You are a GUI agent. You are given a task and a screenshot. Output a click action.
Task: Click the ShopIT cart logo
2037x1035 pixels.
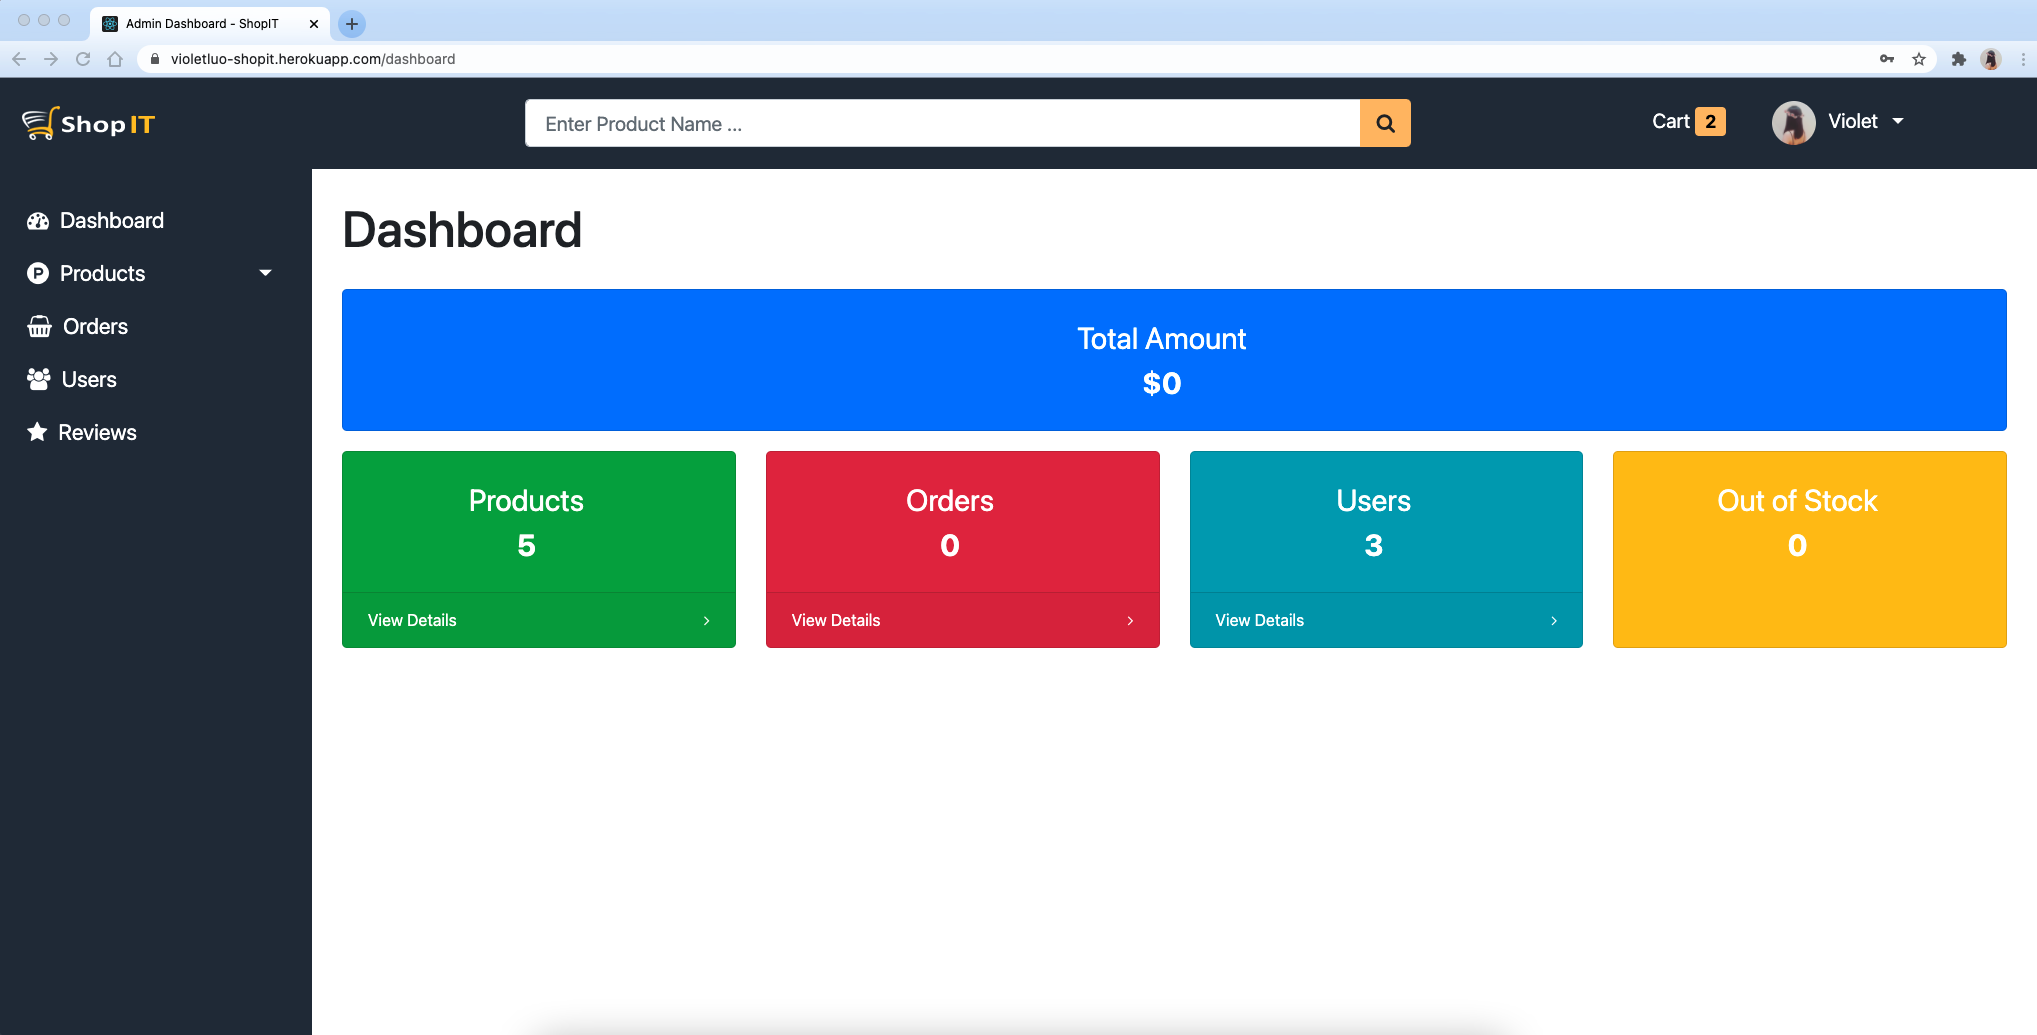(88, 123)
